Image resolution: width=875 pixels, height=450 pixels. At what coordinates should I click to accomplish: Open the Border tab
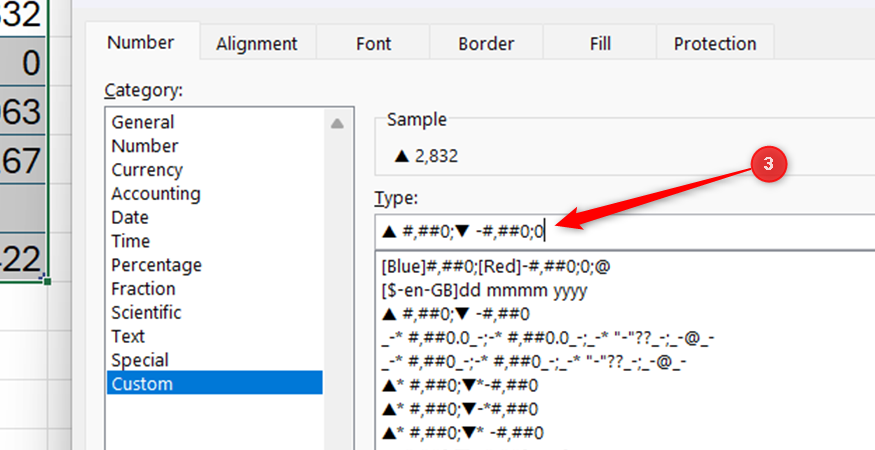click(486, 43)
